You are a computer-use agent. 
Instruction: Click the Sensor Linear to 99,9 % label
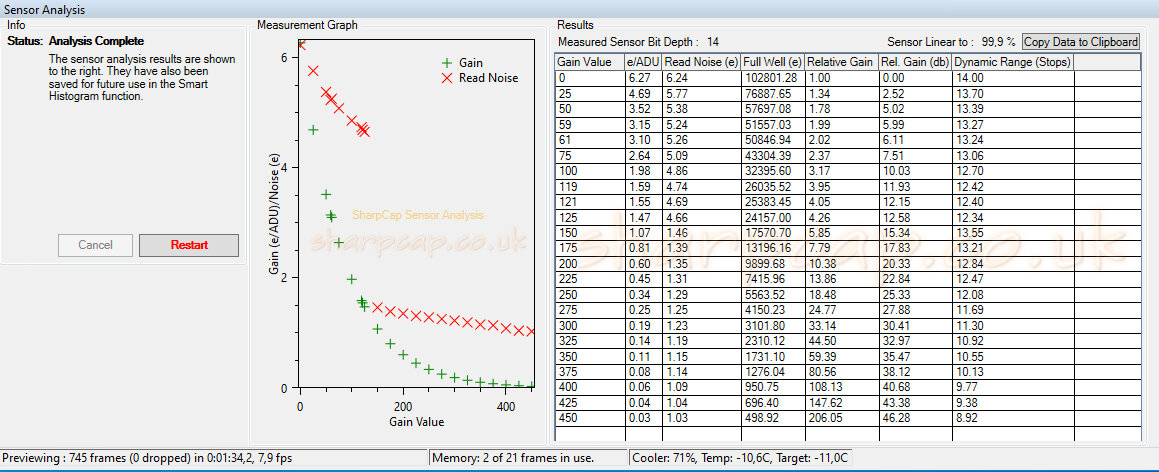coord(951,41)
